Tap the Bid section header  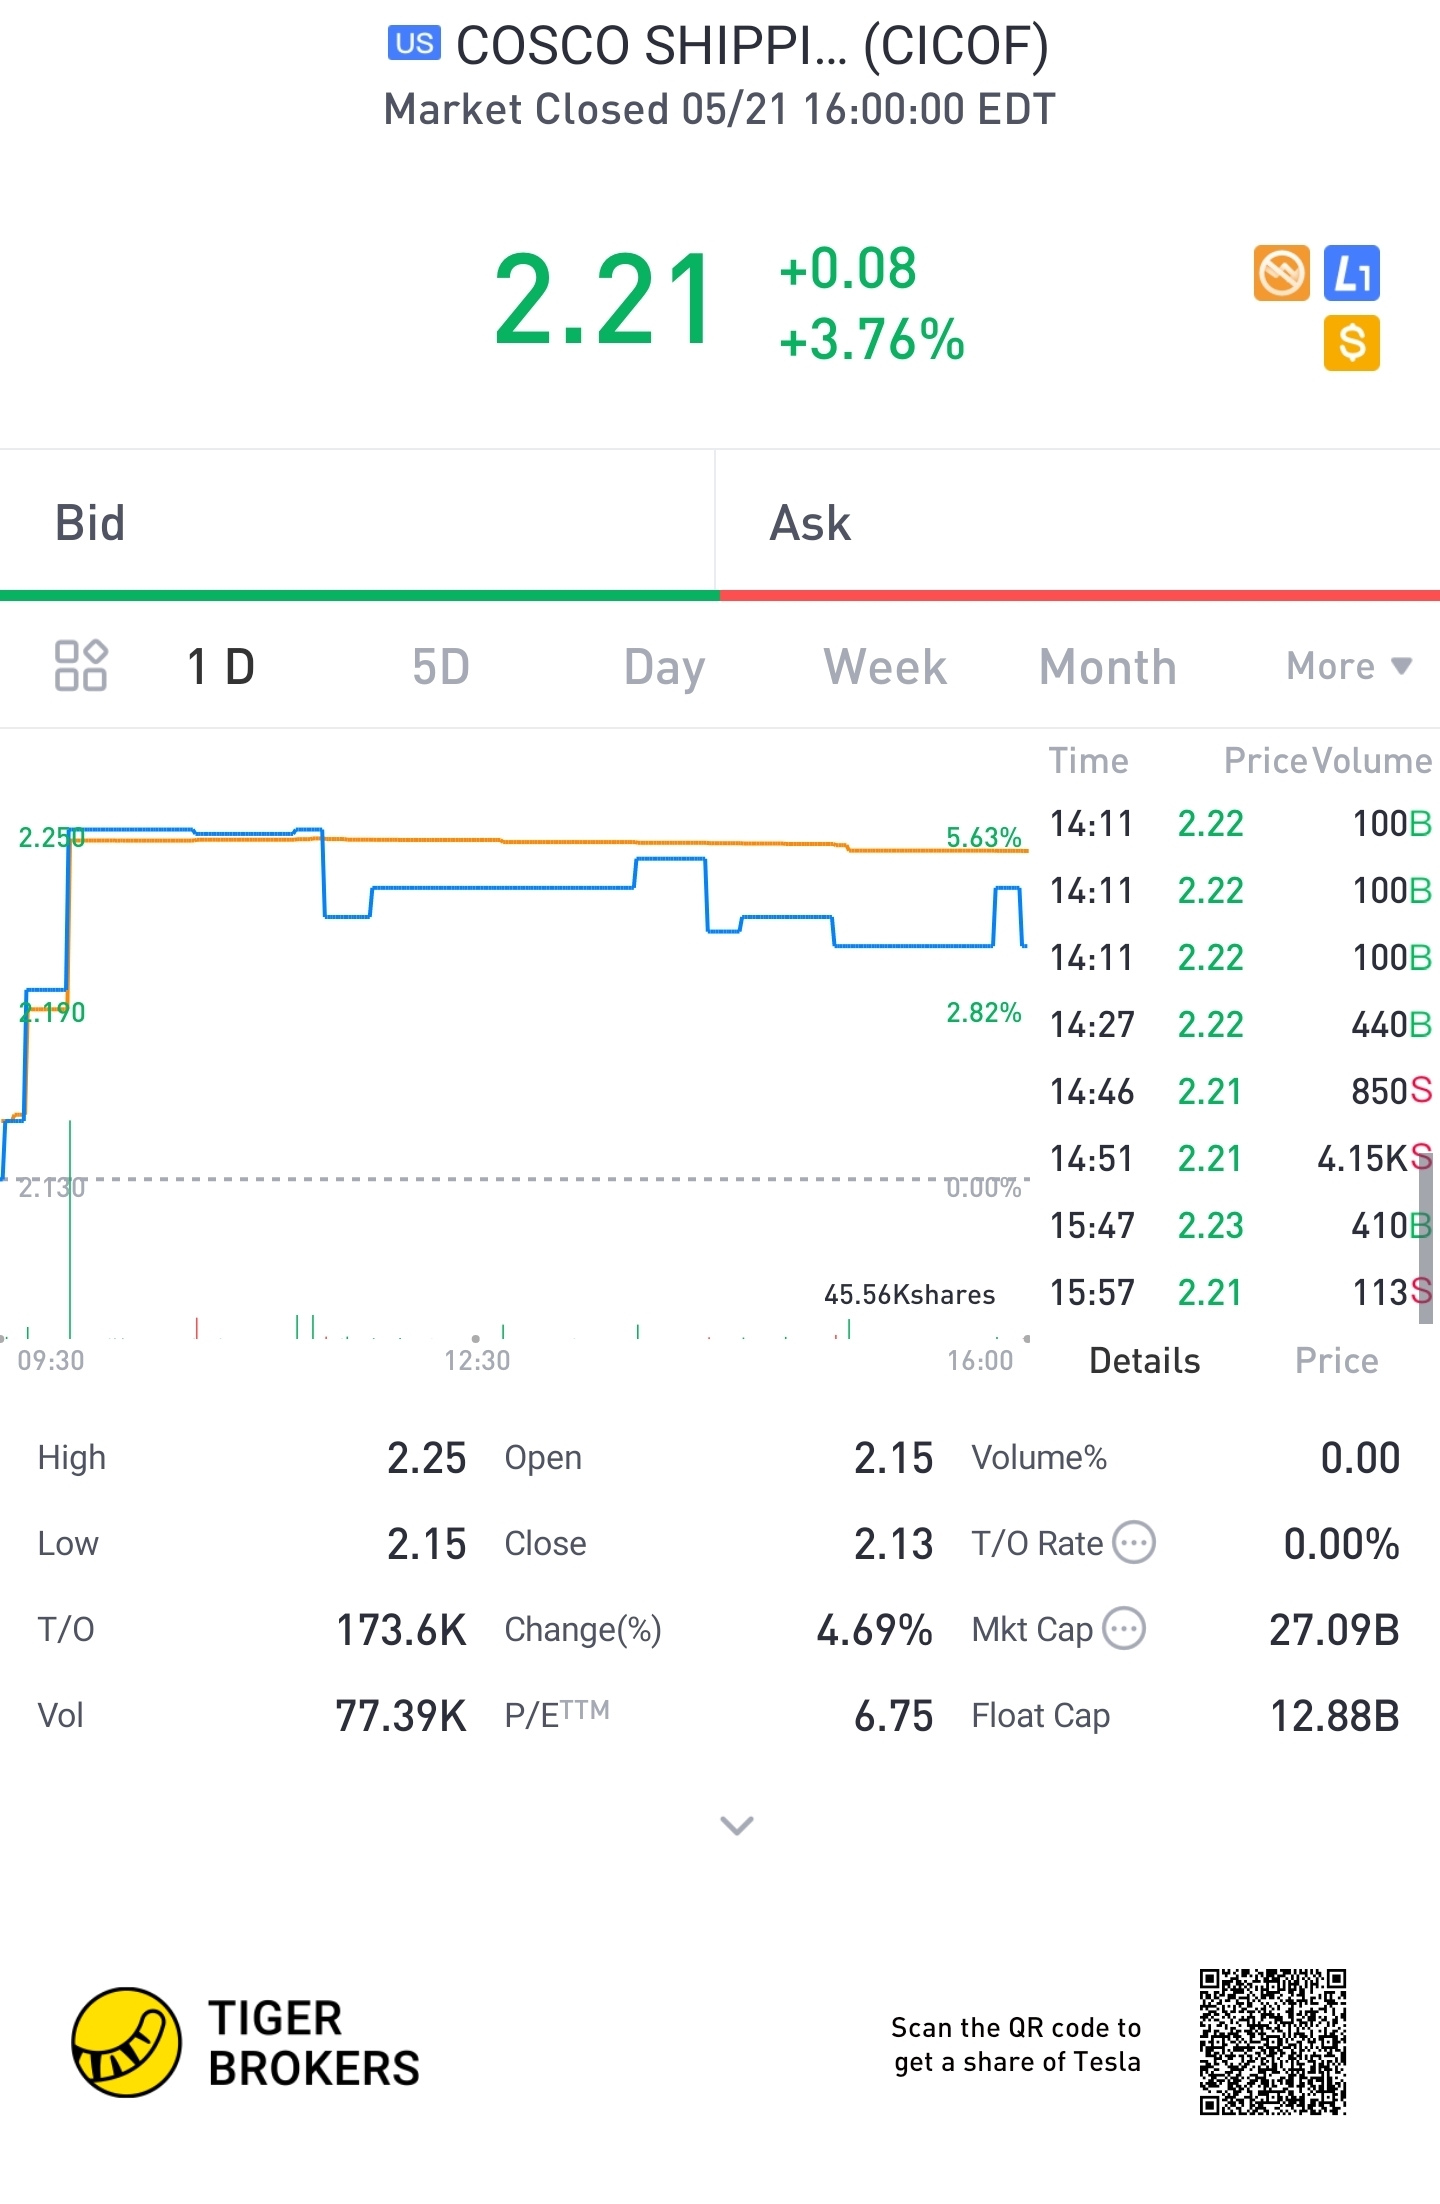click(x=90, y=523)
